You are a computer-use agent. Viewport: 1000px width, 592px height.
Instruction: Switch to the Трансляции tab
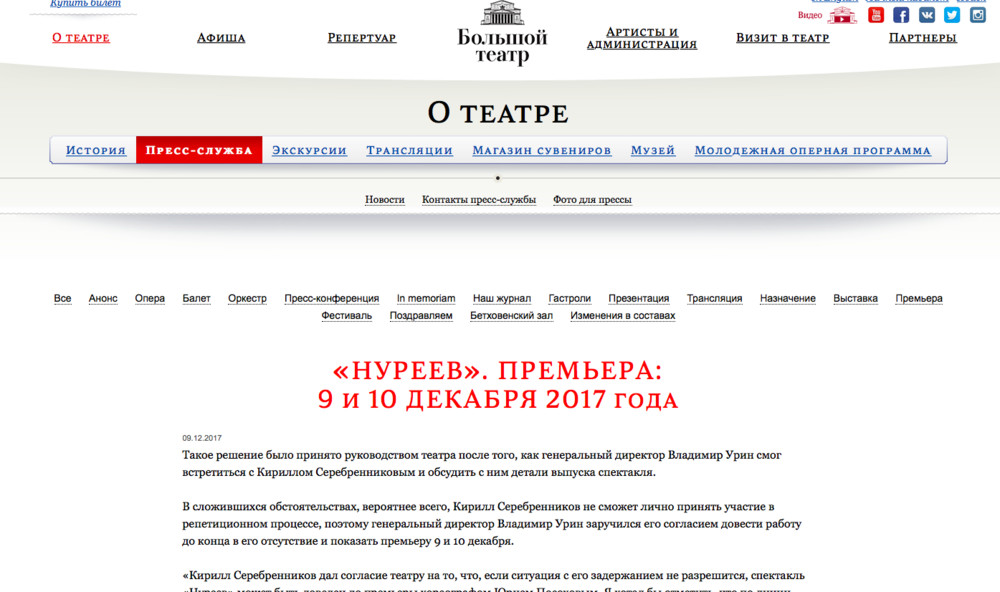pos(409,150)
